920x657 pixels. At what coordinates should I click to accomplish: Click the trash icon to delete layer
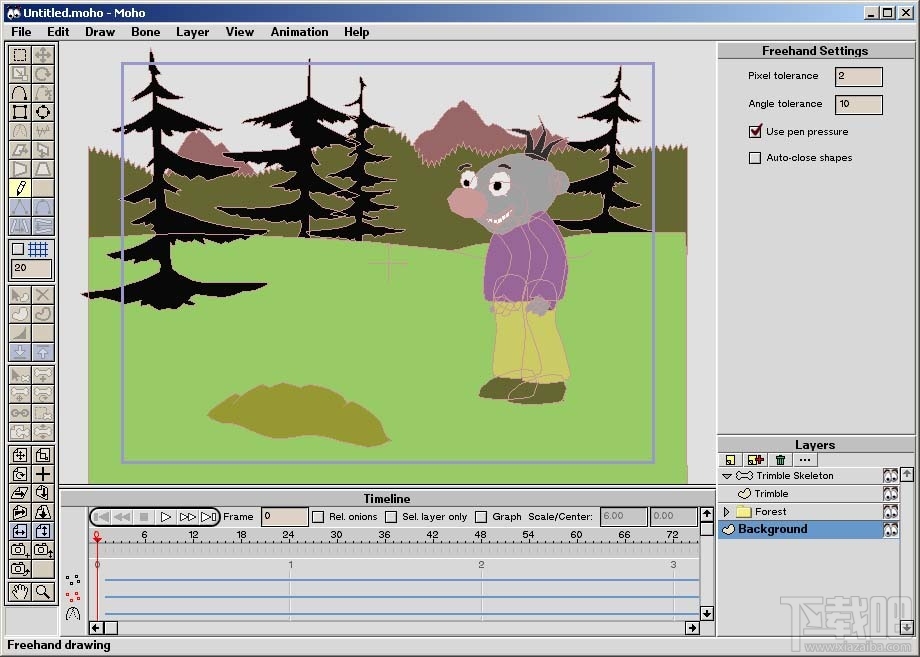(780, 460)
